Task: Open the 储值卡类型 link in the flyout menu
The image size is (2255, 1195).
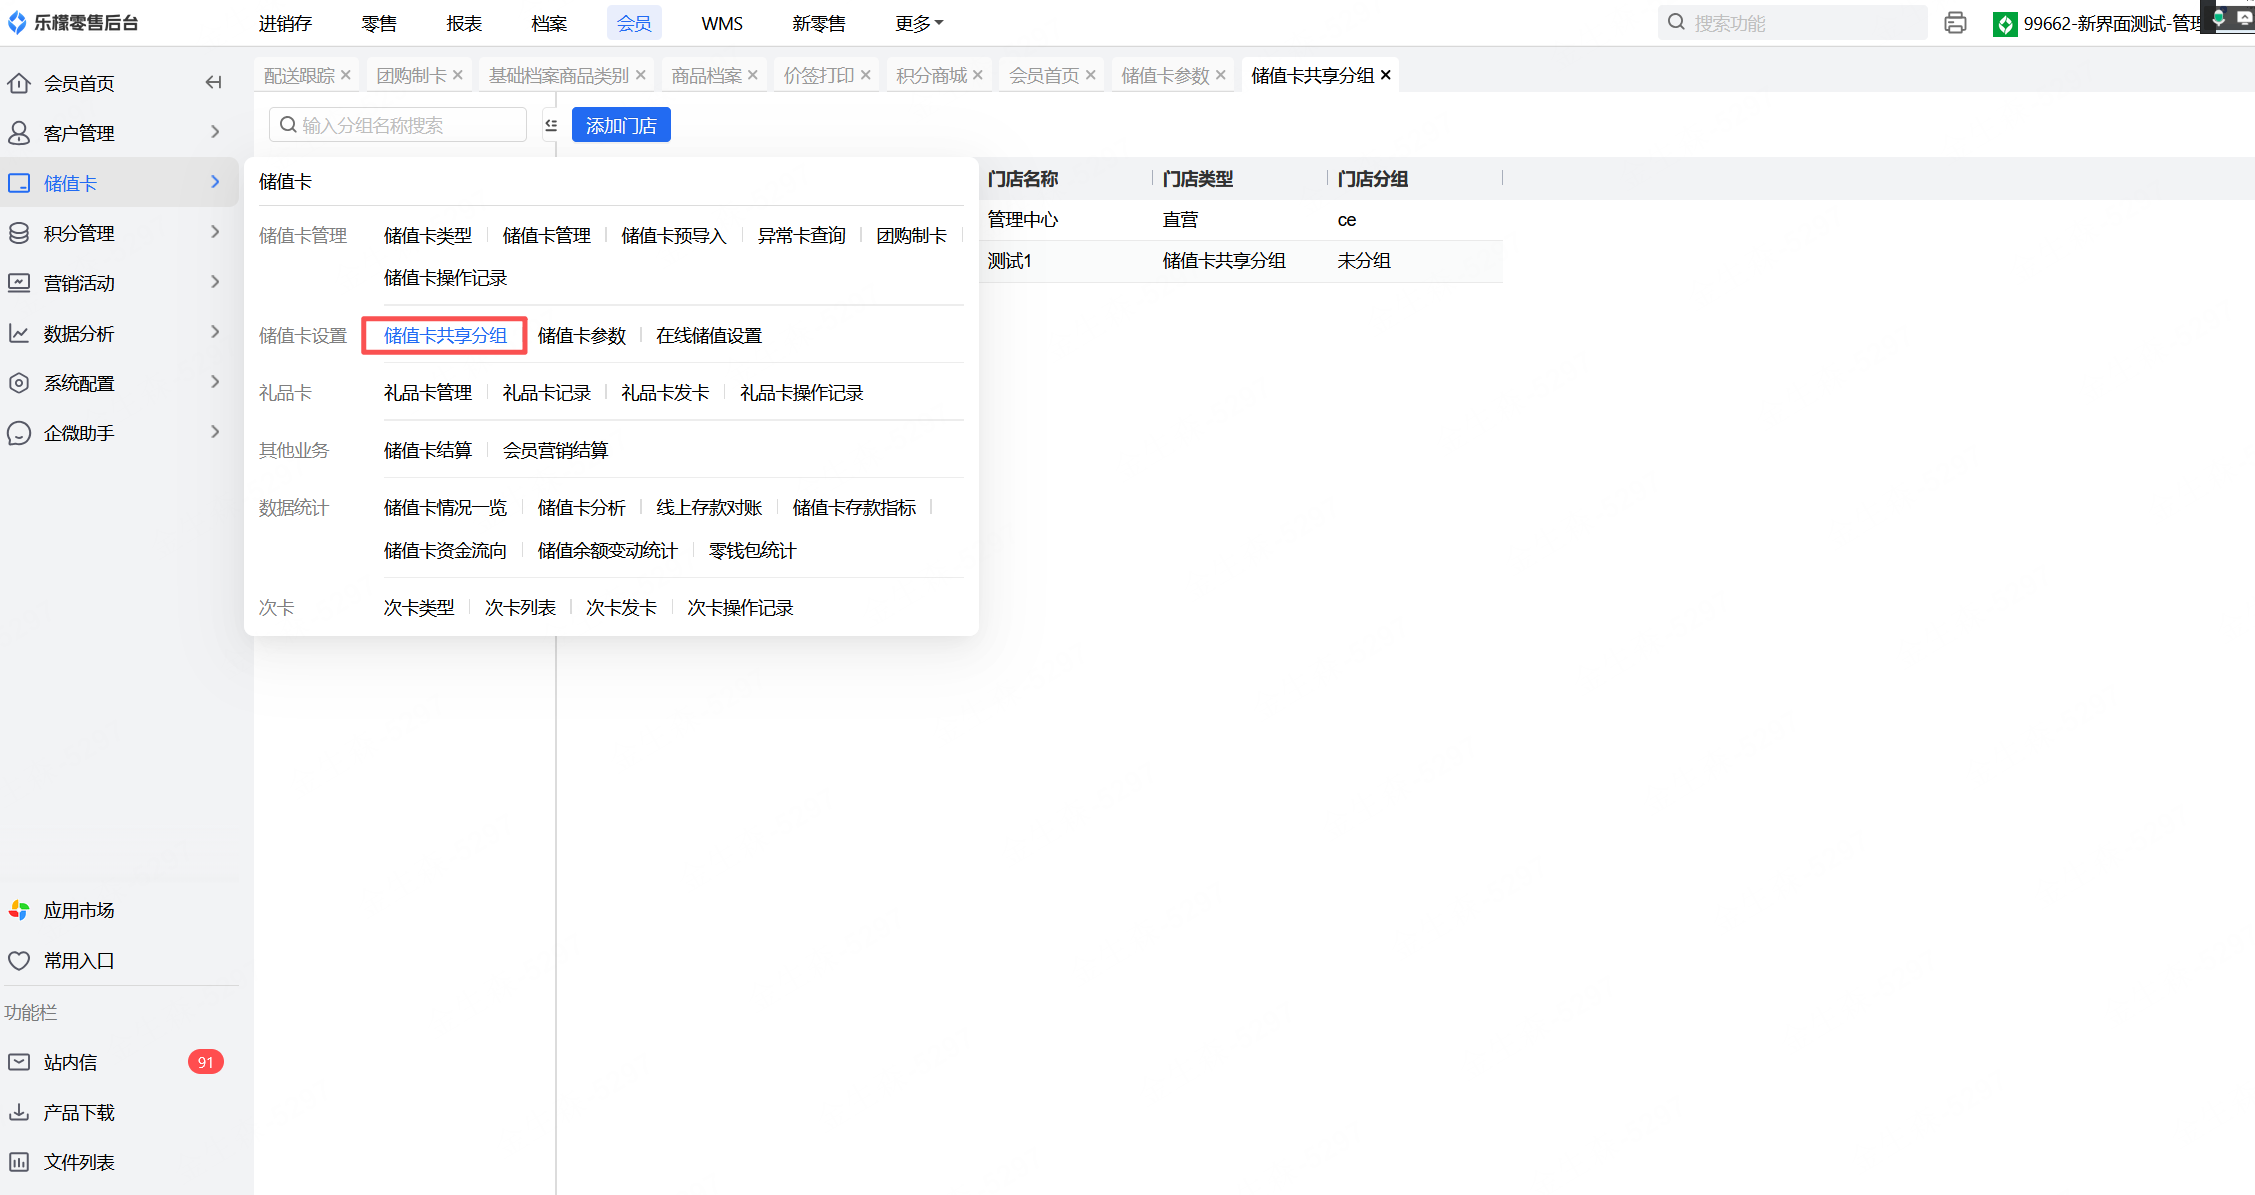Action: pos(427,235)
